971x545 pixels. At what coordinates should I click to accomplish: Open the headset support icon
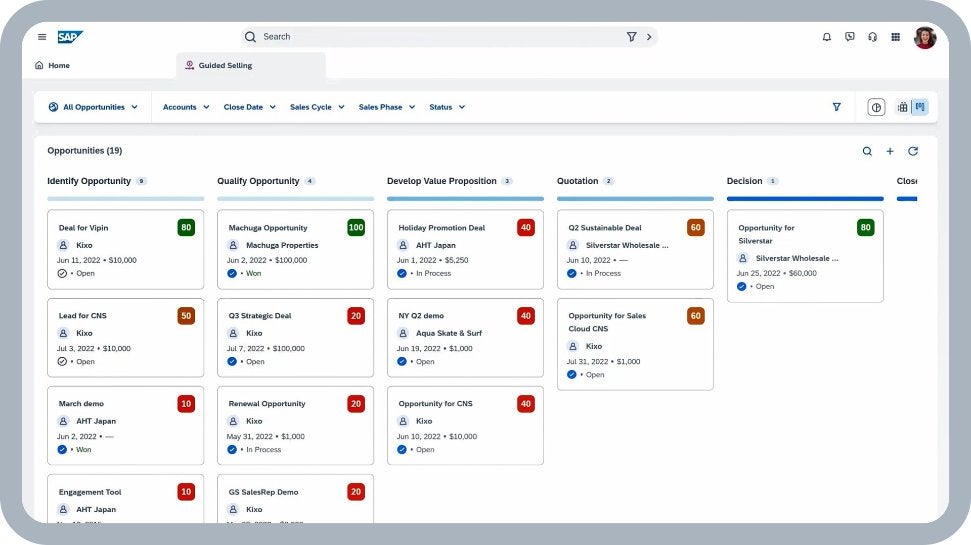click(873, 37)
